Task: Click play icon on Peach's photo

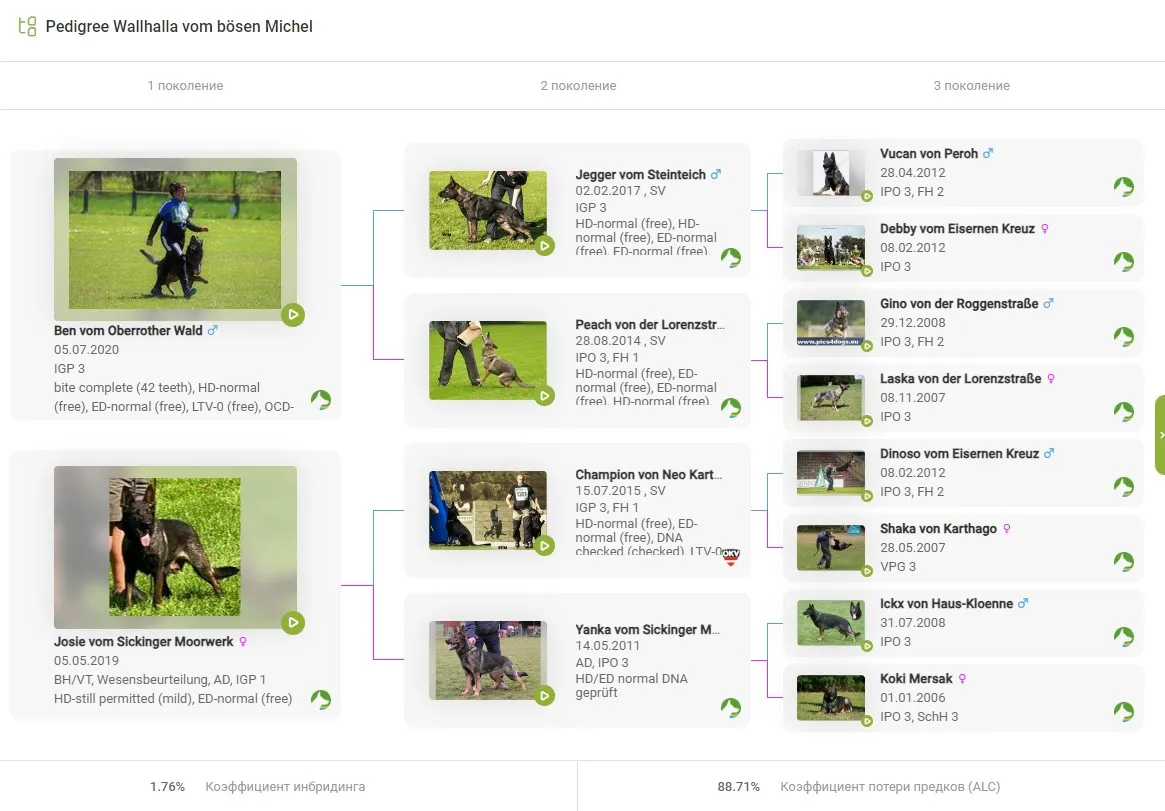Action: [x=544, y=396]
